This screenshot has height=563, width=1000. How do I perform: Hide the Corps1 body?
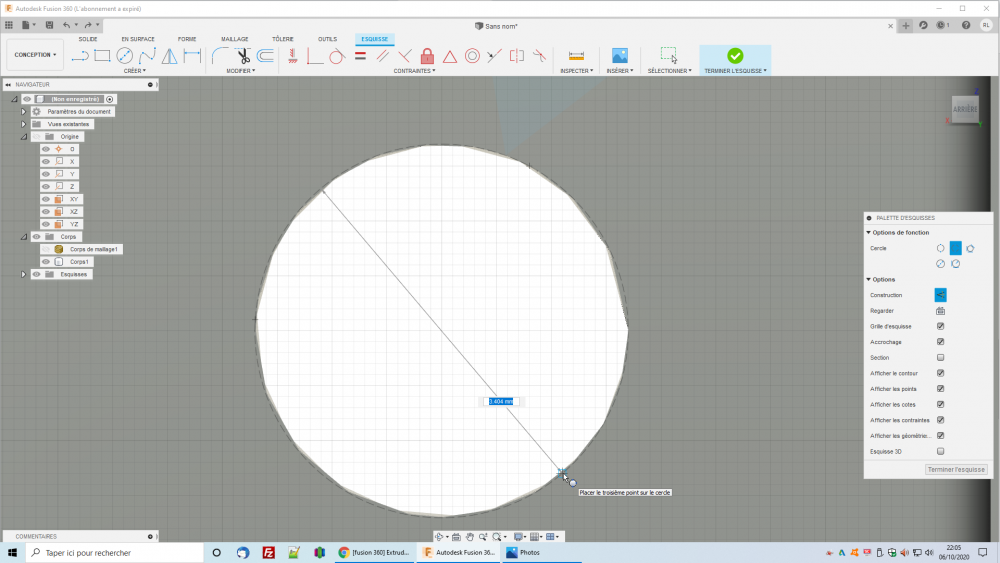point(45,261)
